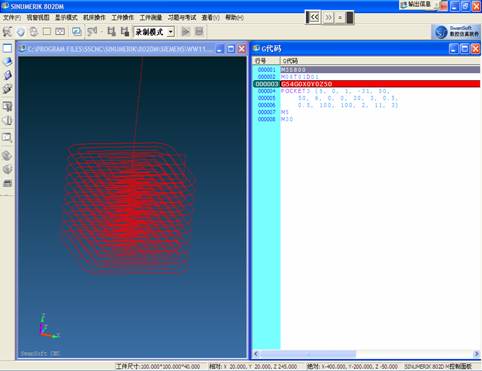Click the green play button in toolbar
This screenshot has width=482, height=371.
point(186,32)
